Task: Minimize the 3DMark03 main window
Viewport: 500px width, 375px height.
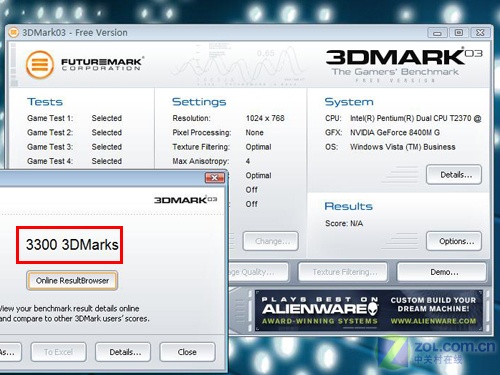Action: [x=437, y=33]
